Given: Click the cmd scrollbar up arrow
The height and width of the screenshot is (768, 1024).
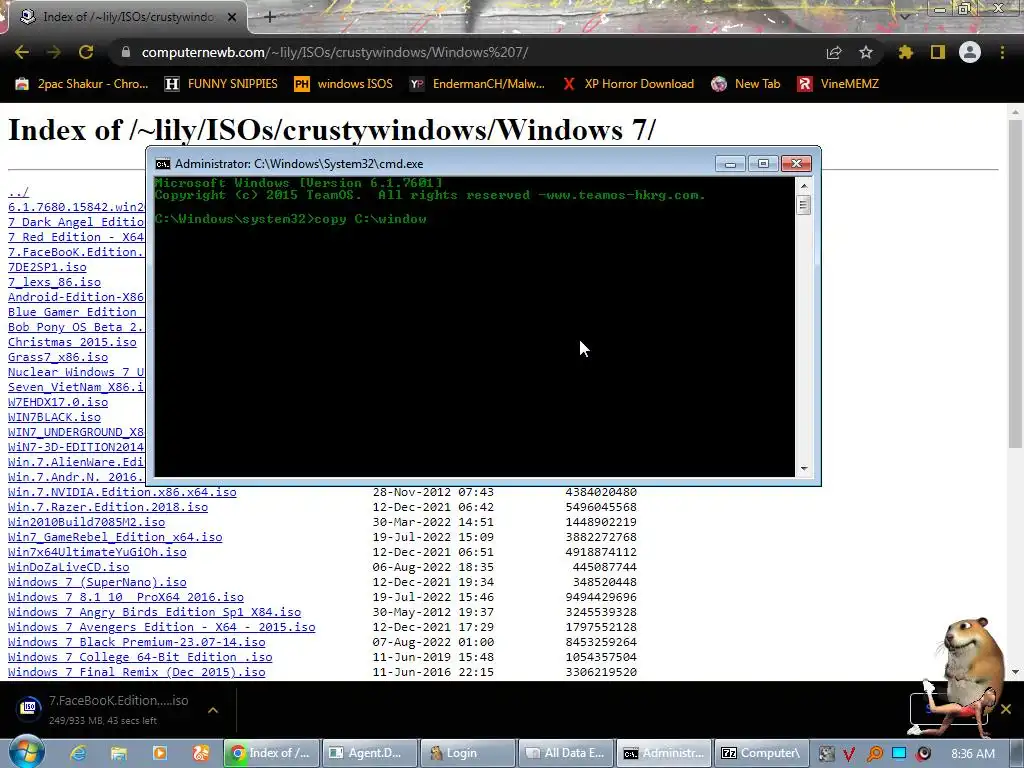Looking at the screenshot, I should click(x=804, y=186).
